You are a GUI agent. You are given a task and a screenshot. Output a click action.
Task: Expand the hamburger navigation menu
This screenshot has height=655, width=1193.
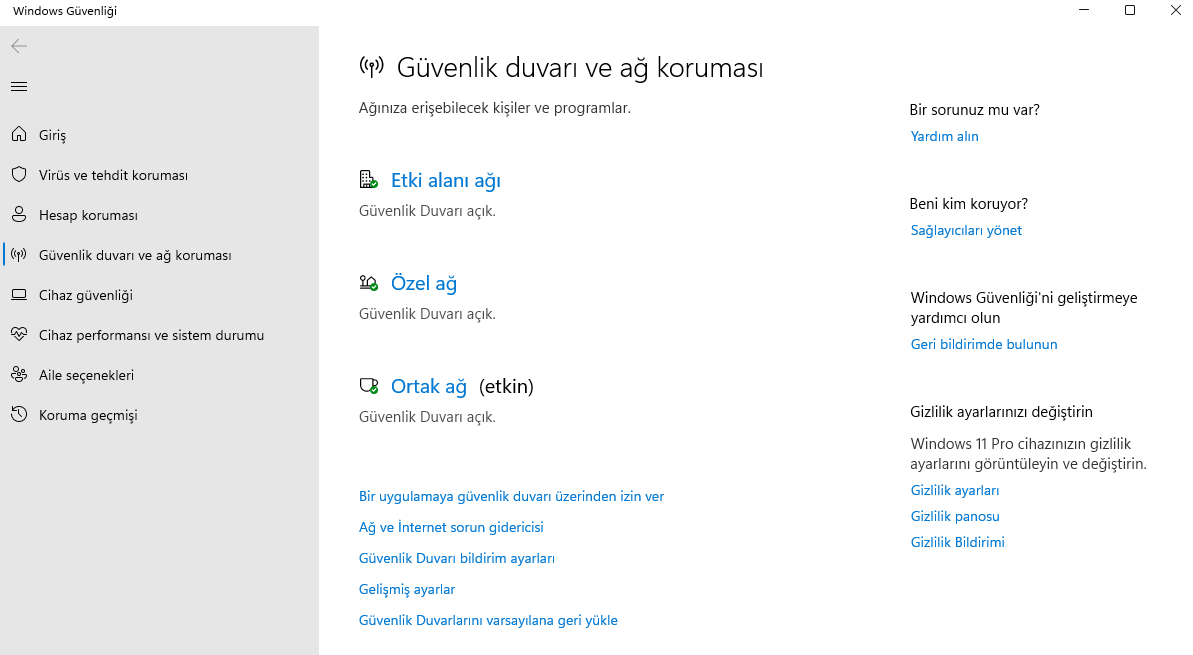[18, 86]
